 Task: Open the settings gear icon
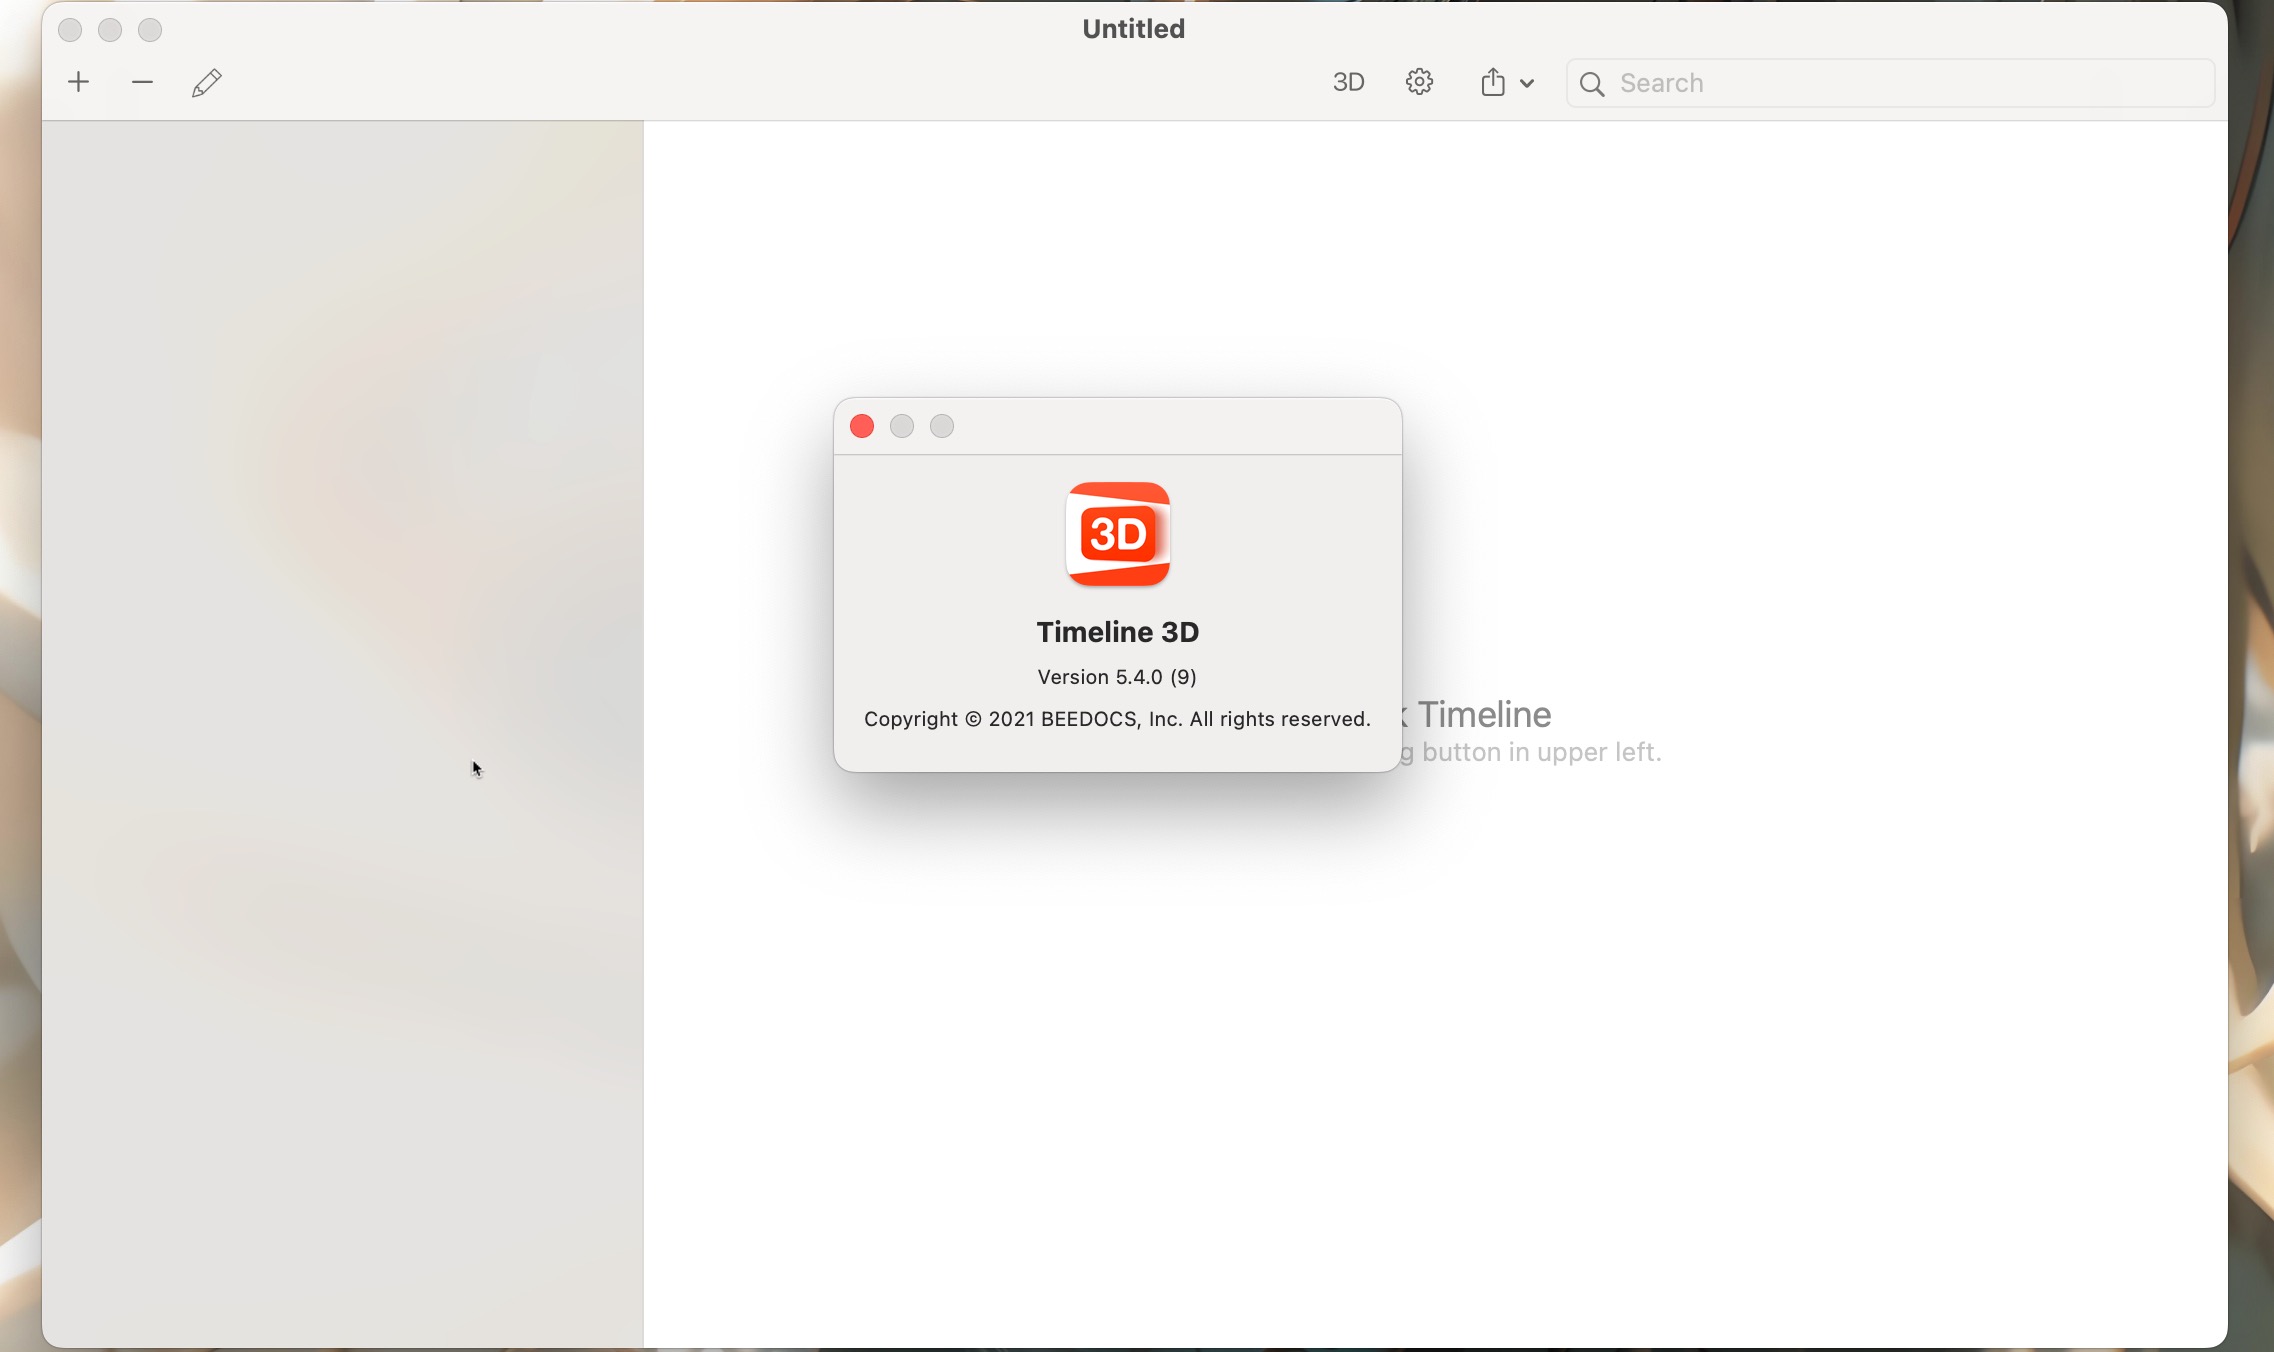point(1420,82)
